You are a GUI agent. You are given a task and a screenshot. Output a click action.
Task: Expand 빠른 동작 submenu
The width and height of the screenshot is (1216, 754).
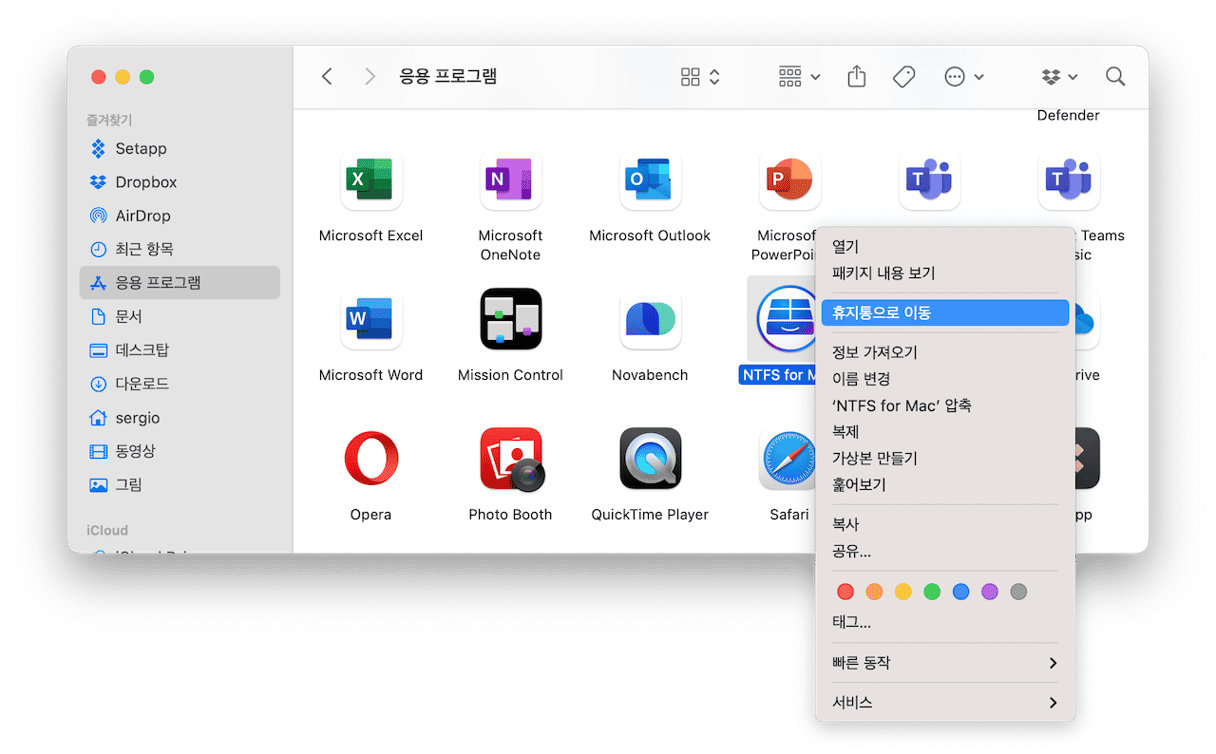(x=945, y=663)
